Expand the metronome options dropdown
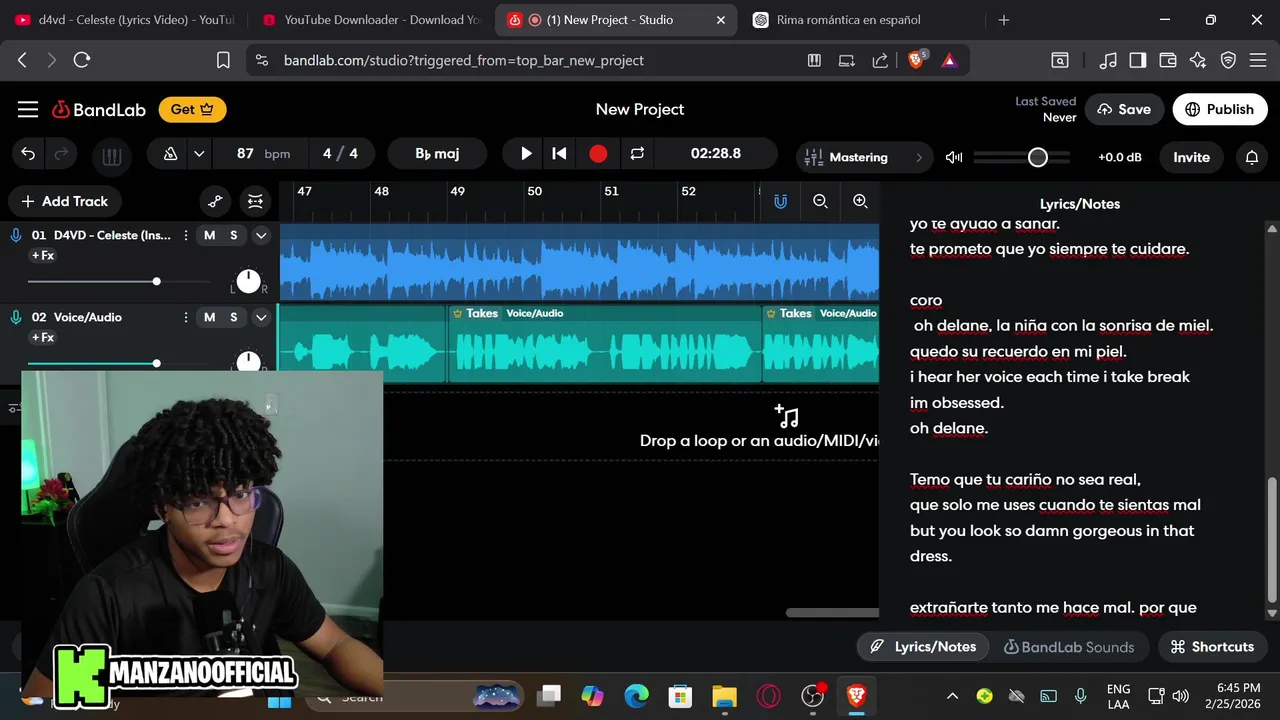 (199, 154)
